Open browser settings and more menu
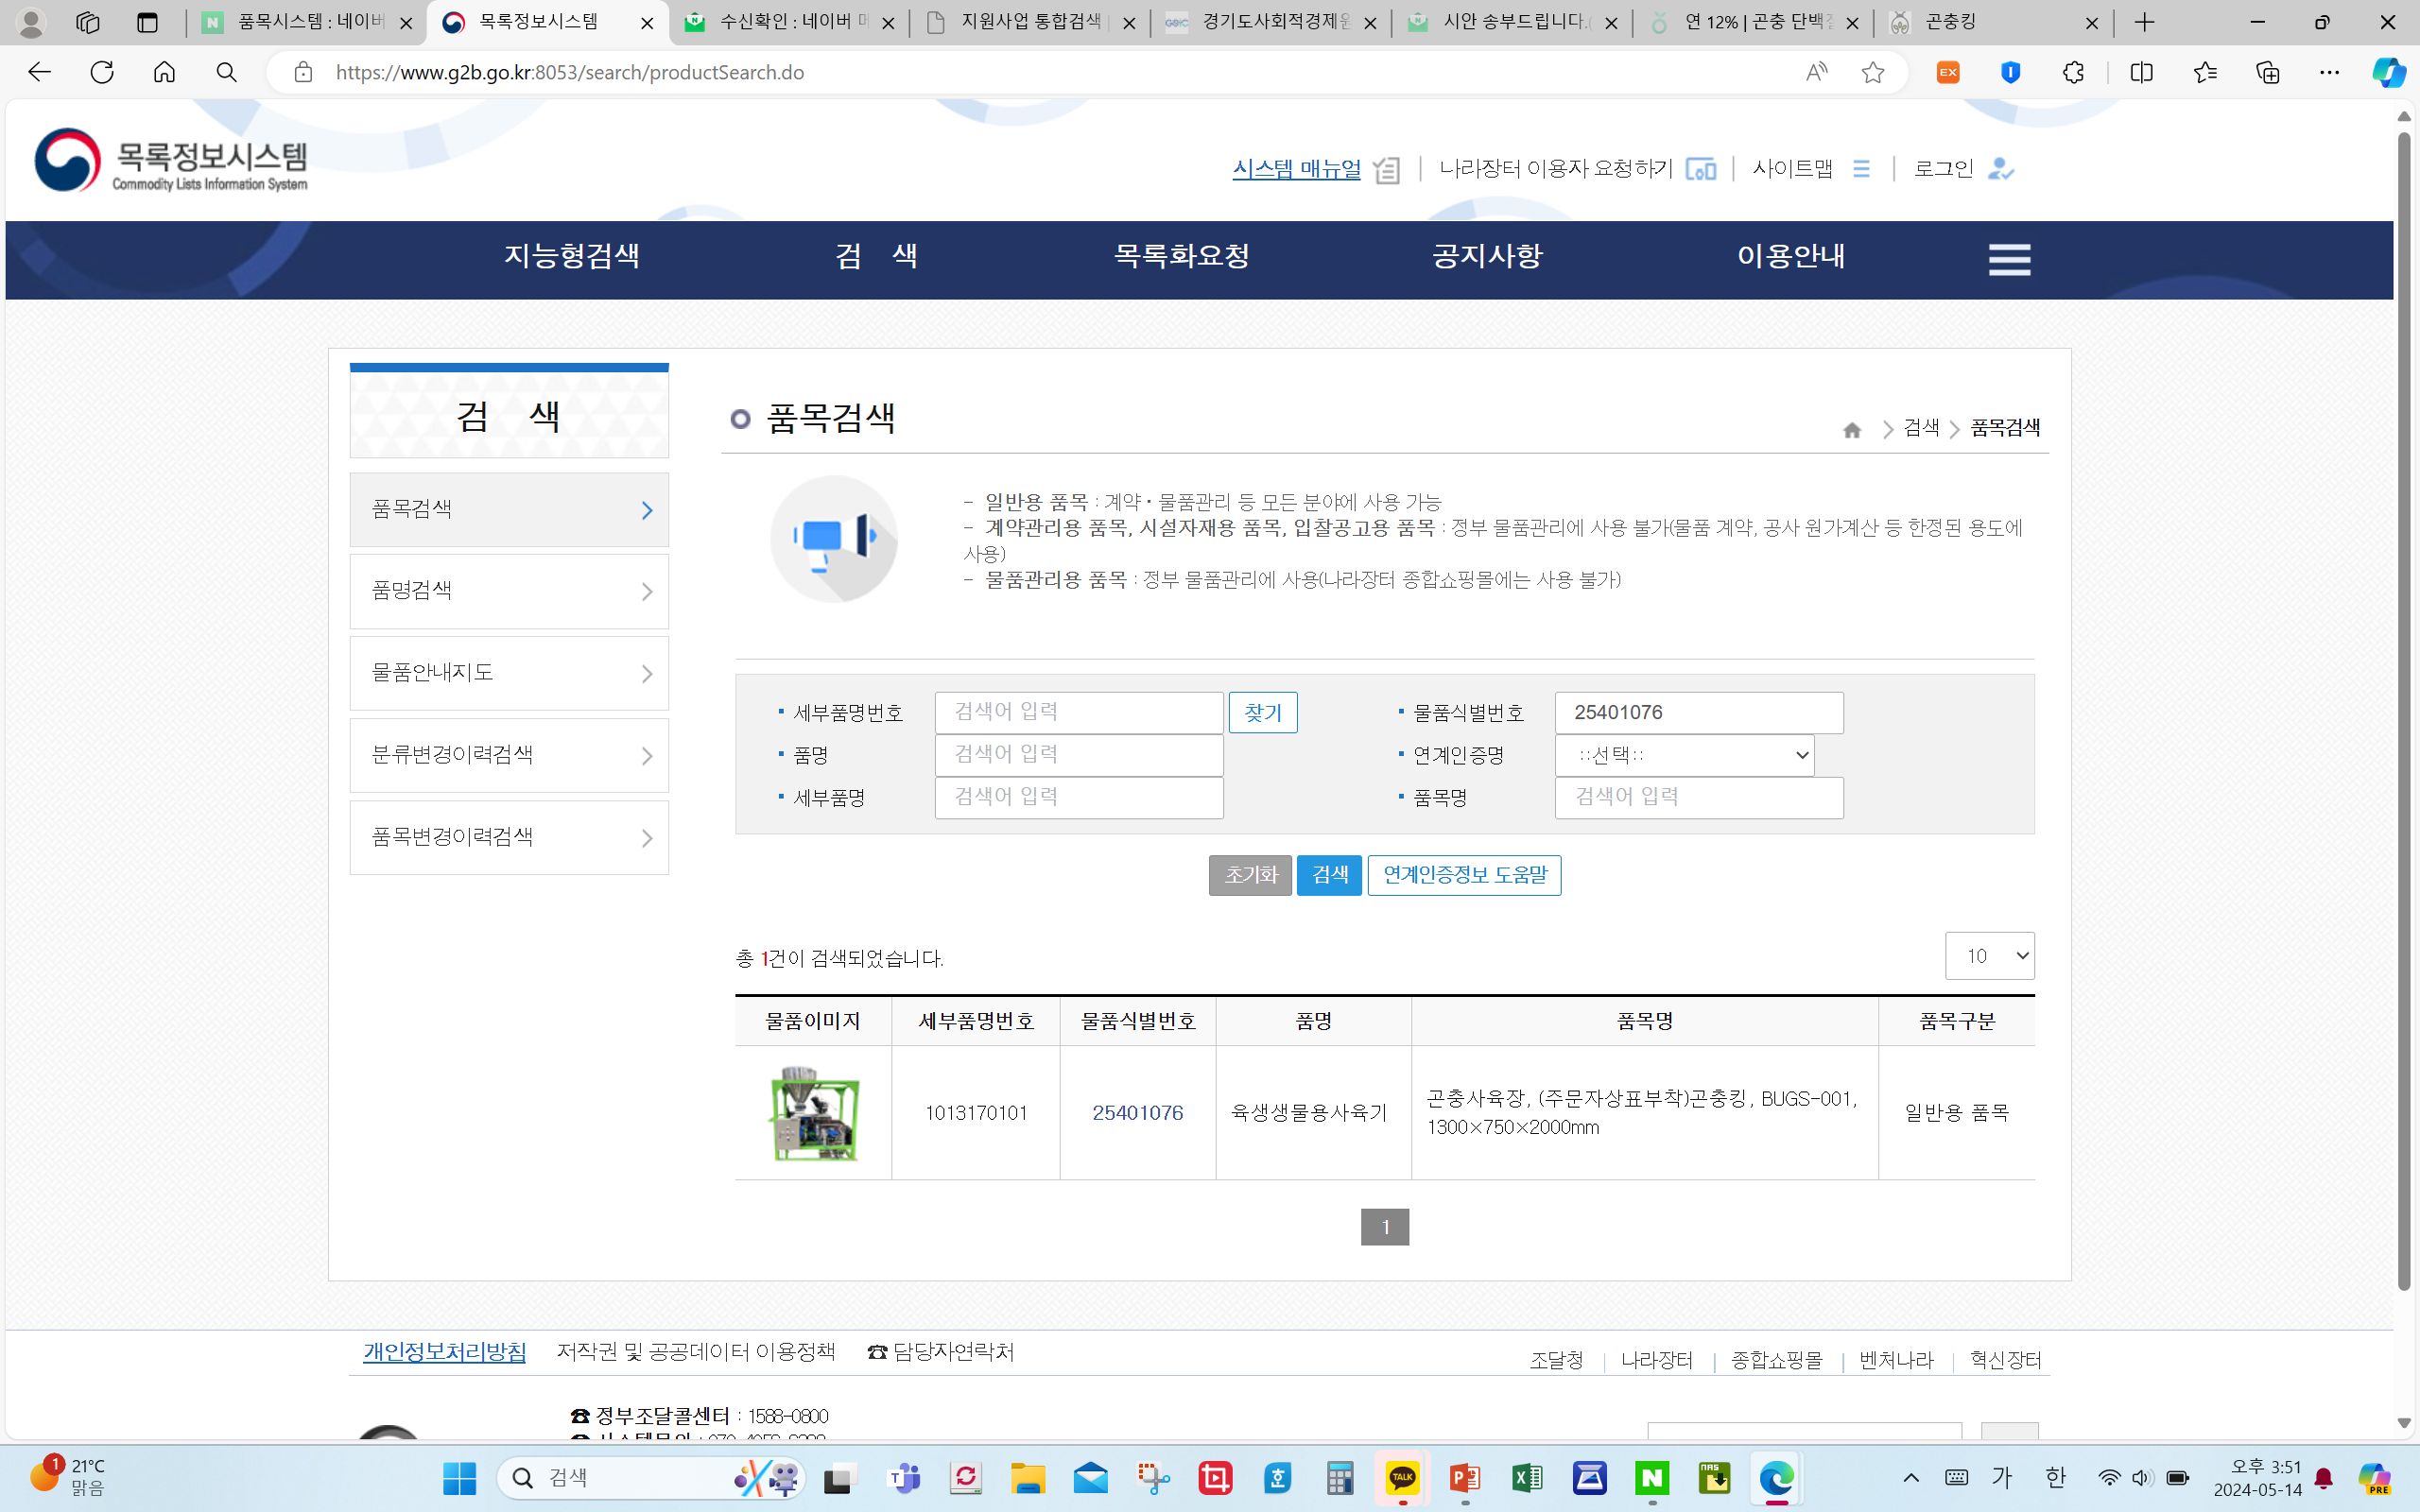Image resolution: width=2420 pixels, height=1512 pixels. point(2330,72)
